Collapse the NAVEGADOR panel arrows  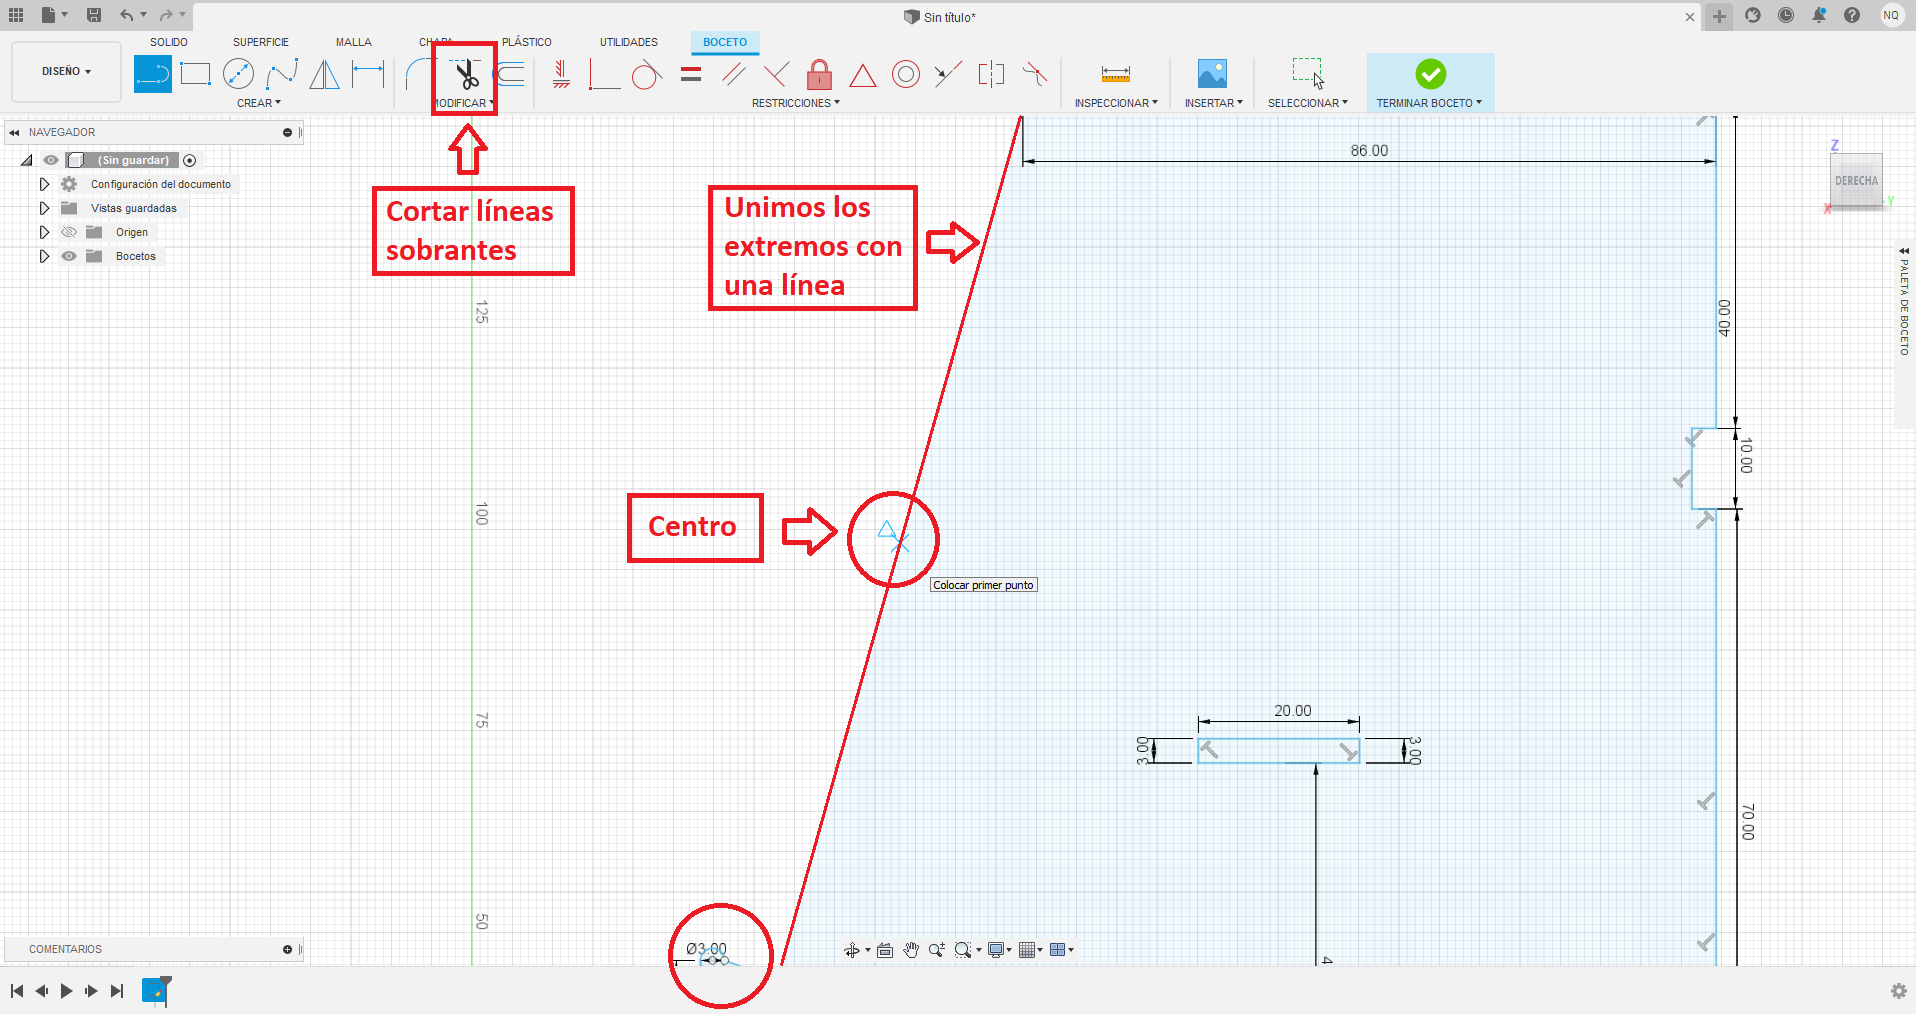14,132
